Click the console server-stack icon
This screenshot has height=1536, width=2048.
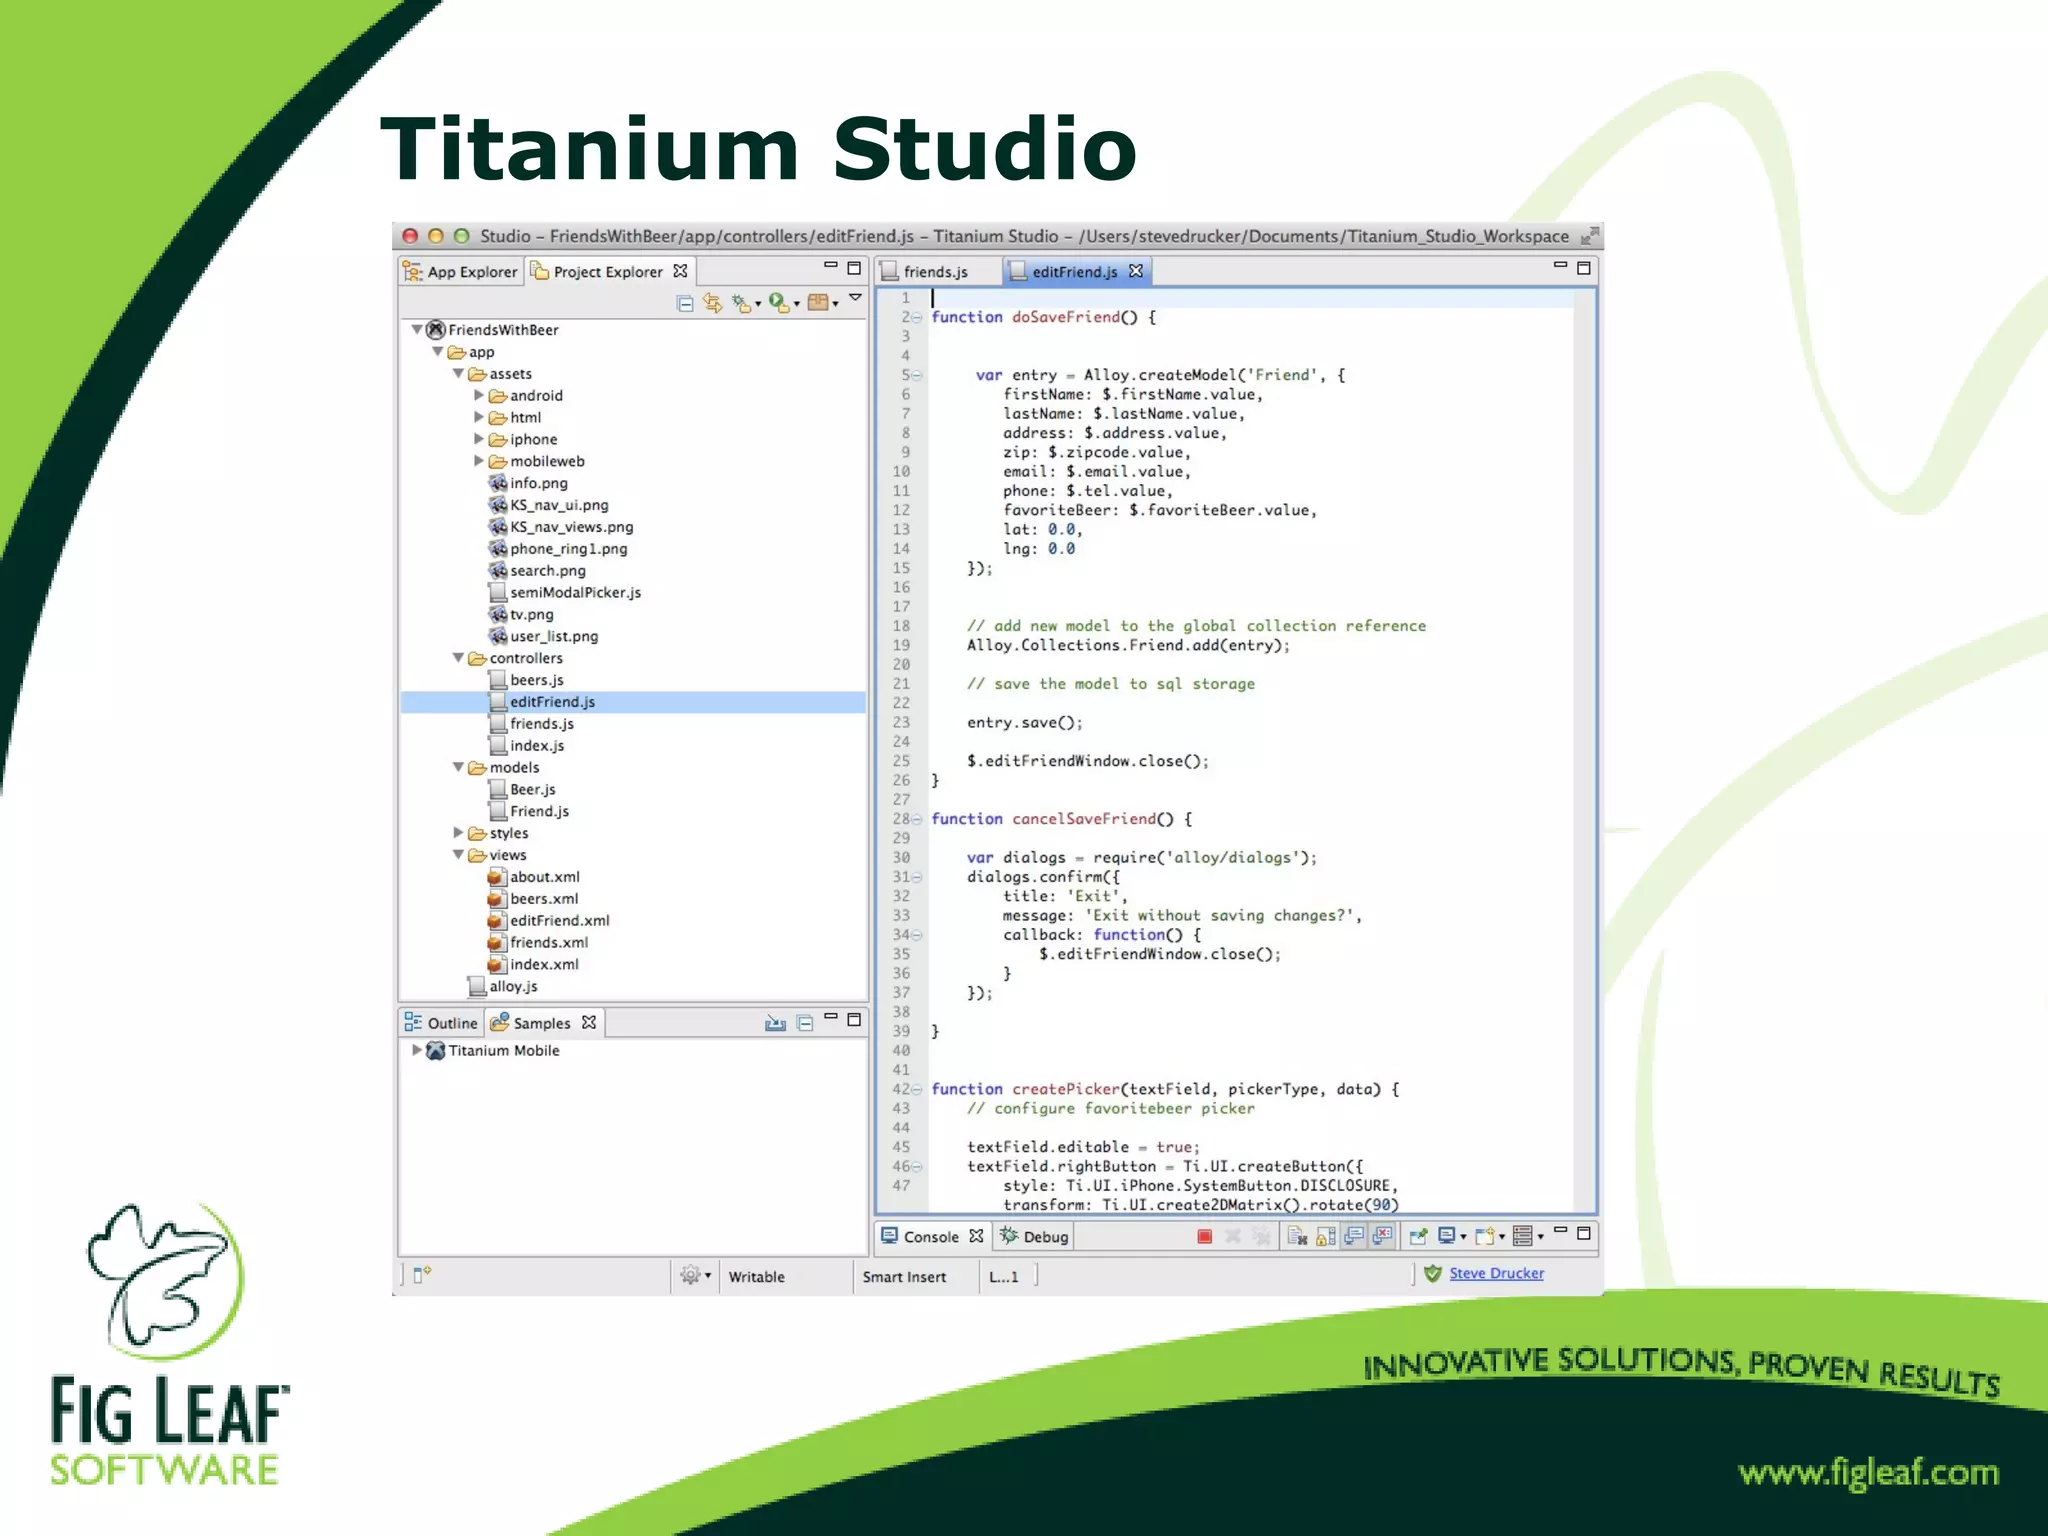click(x=1522, y=1237)
